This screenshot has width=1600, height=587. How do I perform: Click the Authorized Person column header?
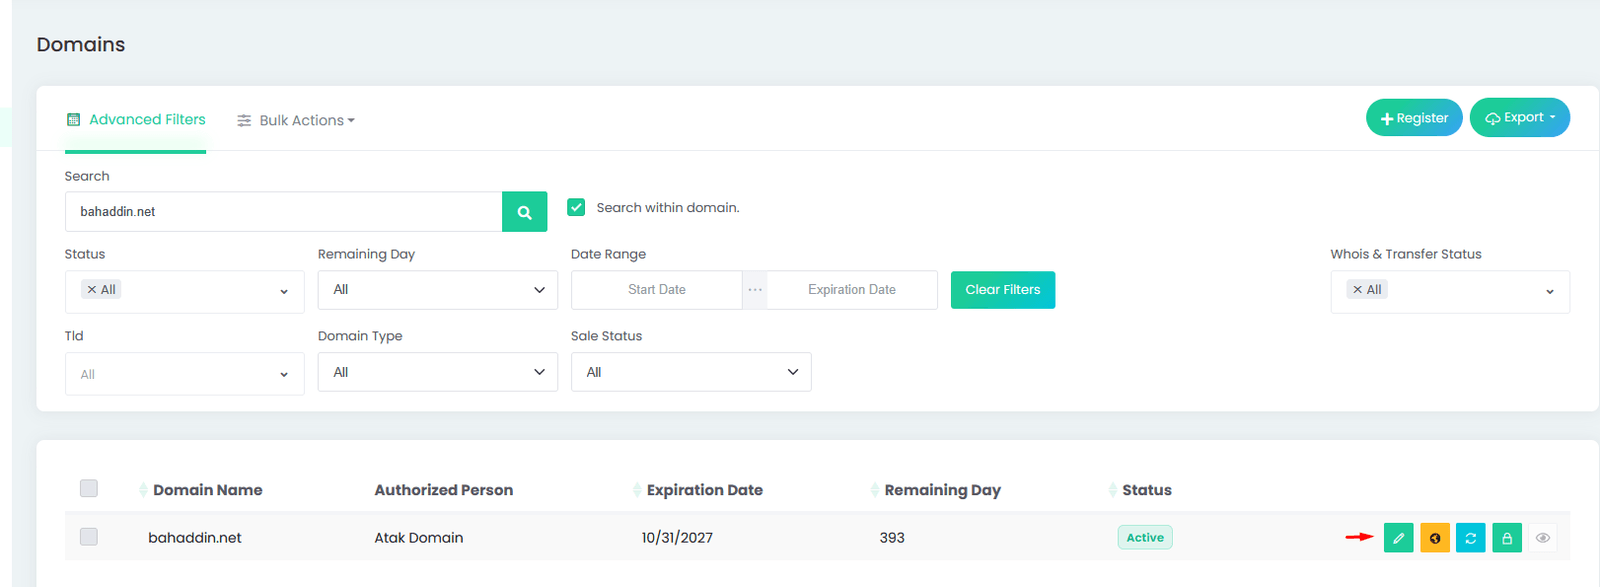pos(444,490)
